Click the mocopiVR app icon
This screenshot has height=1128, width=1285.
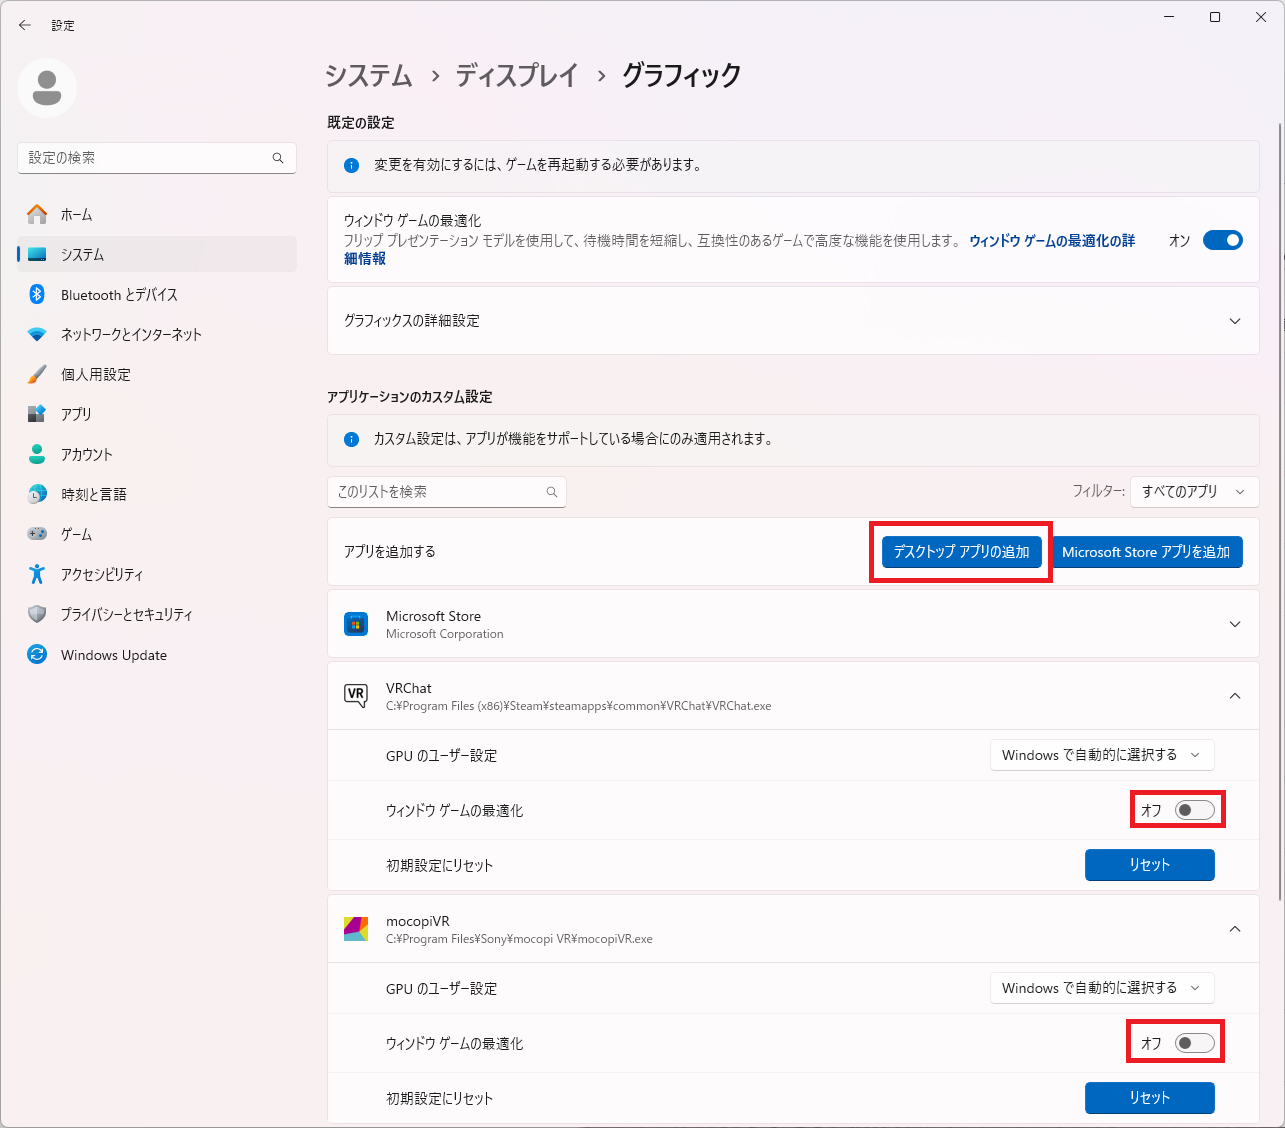pos(356,929)
